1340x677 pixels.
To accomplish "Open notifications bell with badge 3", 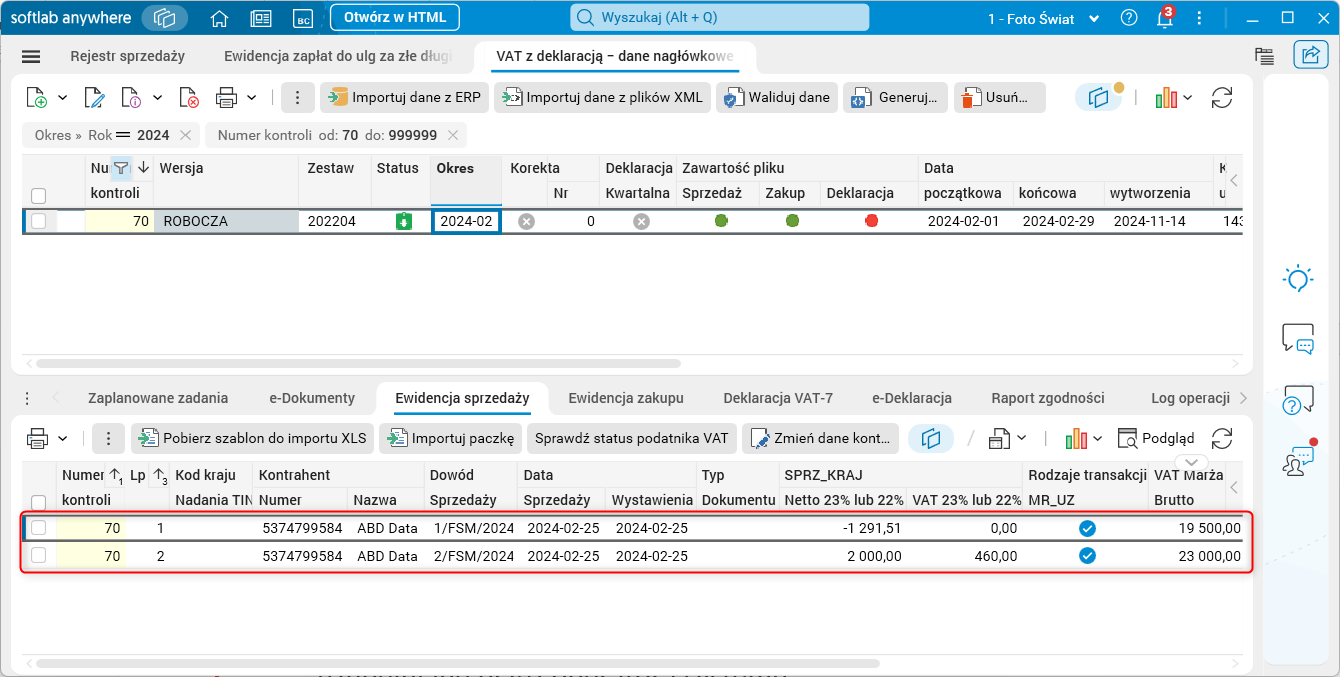I will (x=1164, y=18).
